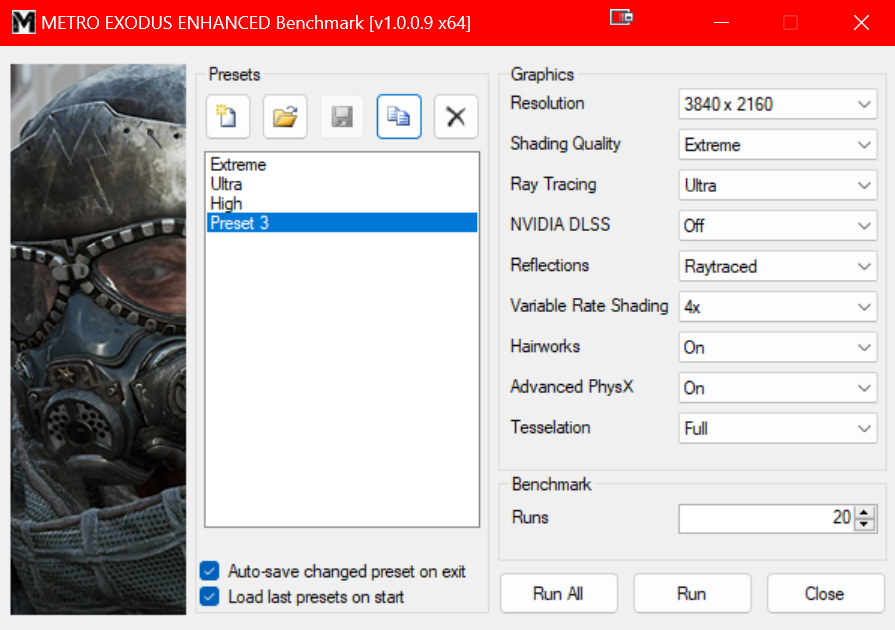This screenshot has width=895, height=630.
Task: Select the Extreme preset in the list
Action: (342, 164)
